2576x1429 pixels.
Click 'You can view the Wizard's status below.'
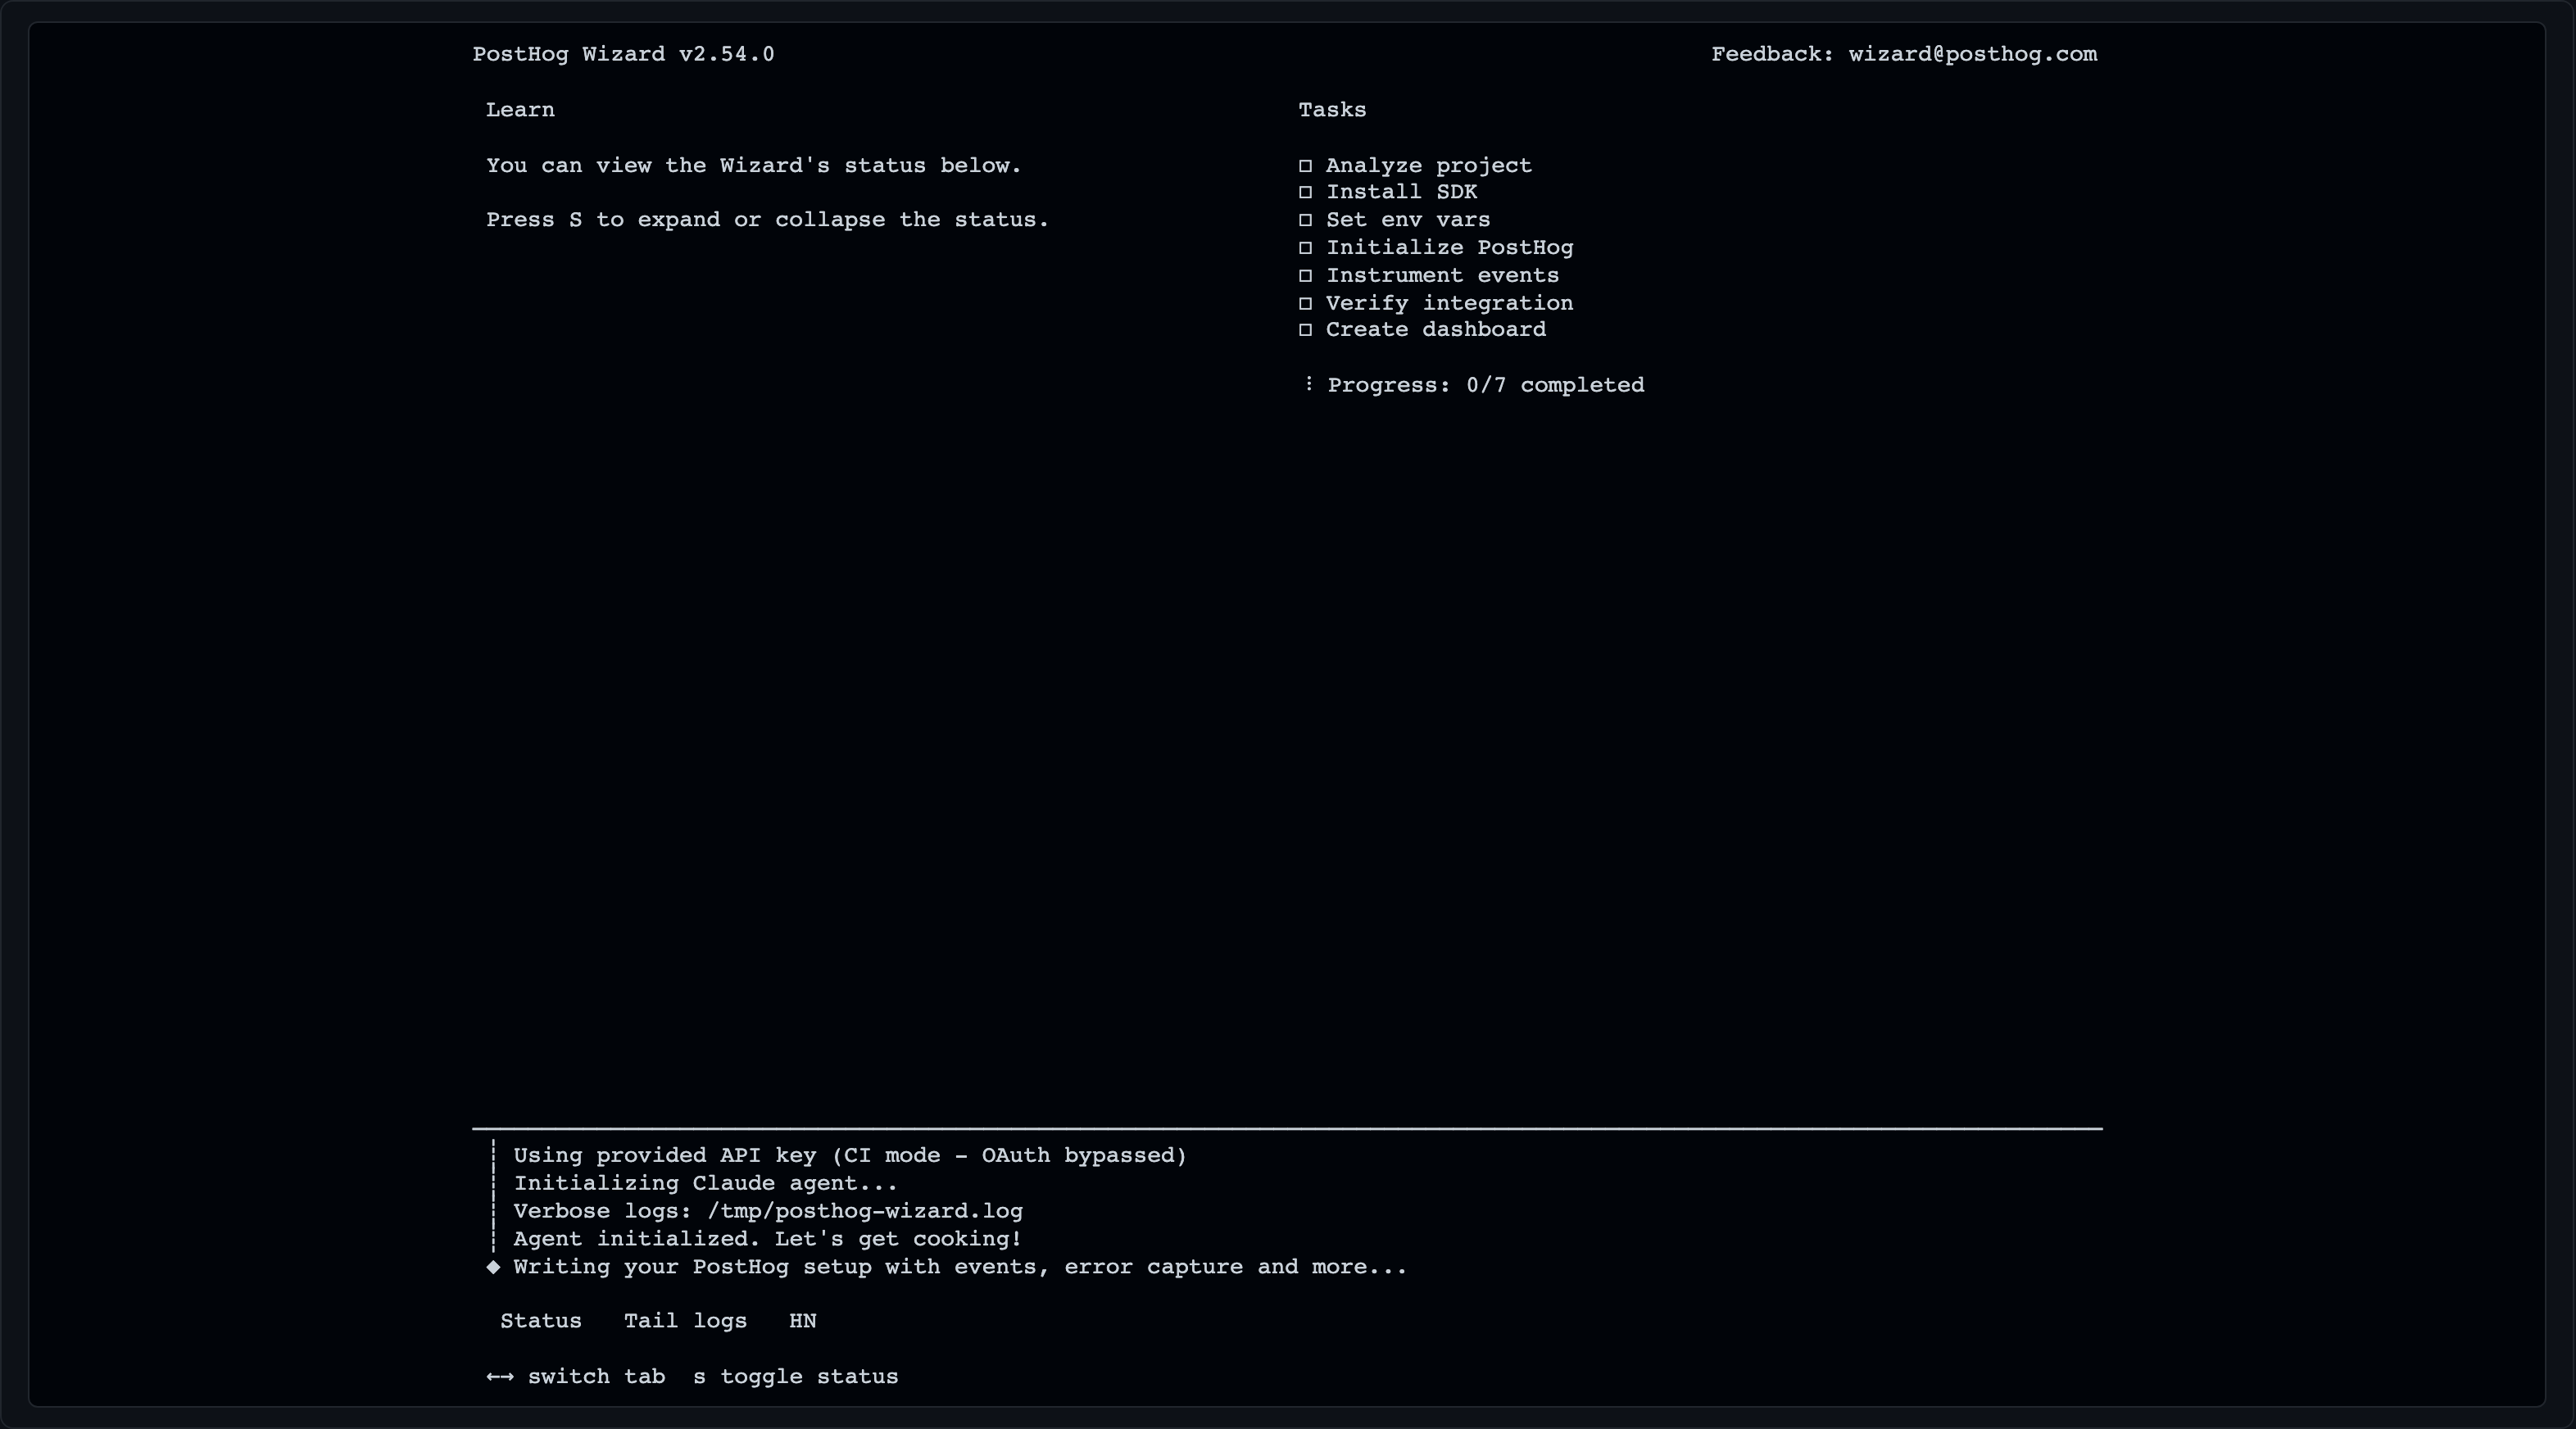click(754, 166)
